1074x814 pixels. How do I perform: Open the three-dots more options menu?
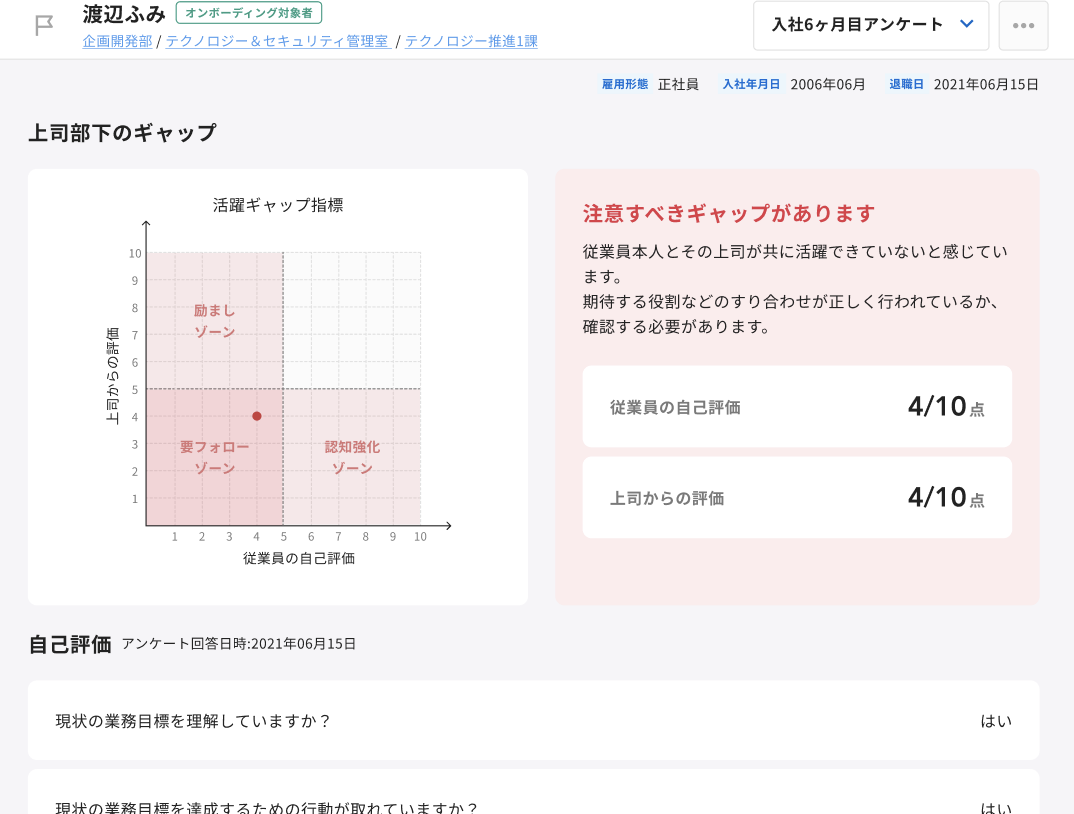1023,26
